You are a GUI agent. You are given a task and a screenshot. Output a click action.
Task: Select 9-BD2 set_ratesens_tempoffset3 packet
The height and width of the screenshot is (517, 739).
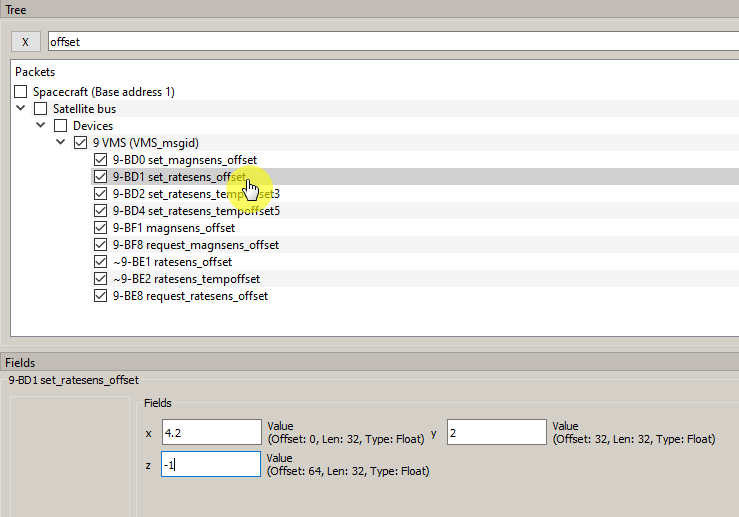coord(195,194)
